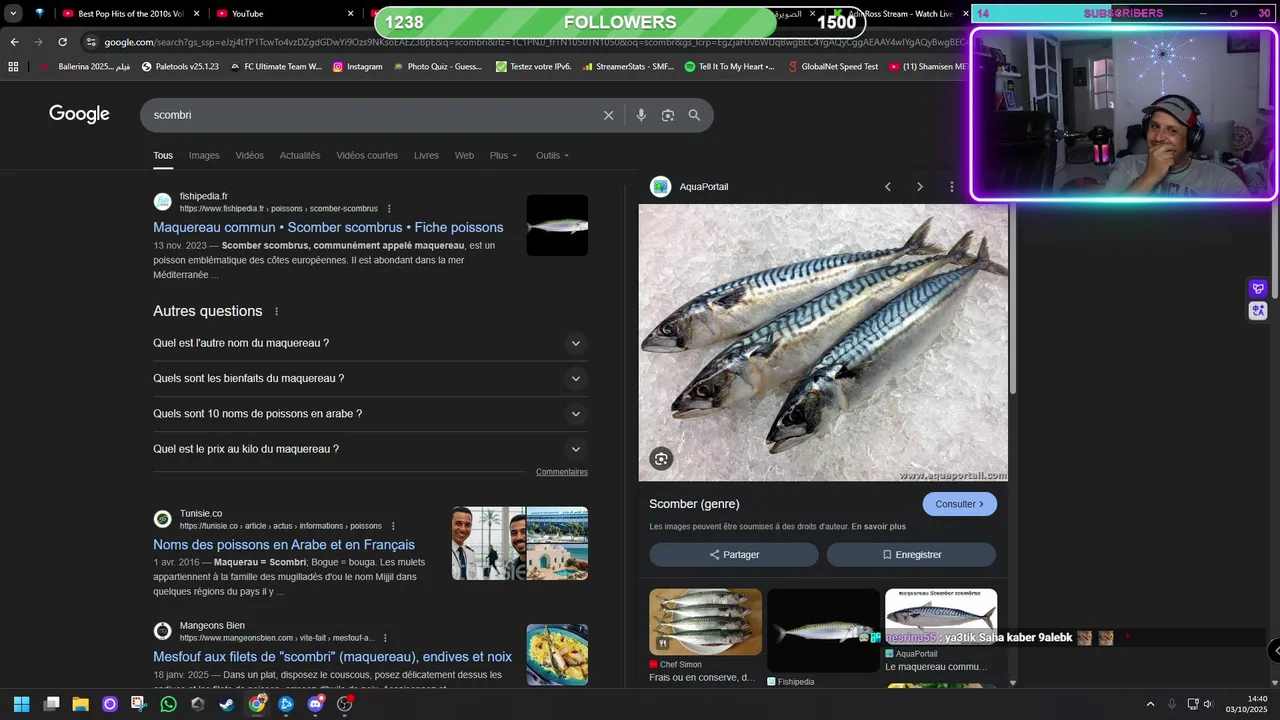Switch to the Vidéos courtes tab
The width and height of the screenshot is (1280, 720).
click(367, 156)
